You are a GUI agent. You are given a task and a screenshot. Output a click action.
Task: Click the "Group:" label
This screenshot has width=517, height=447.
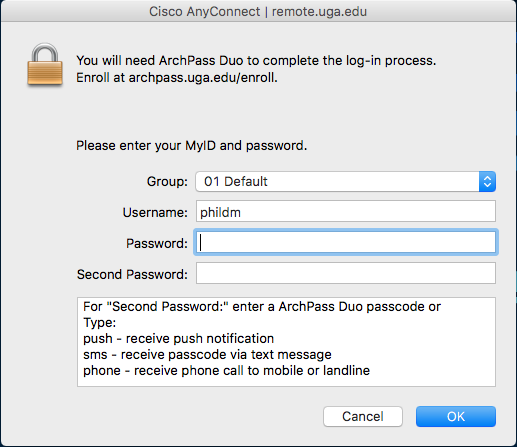167,182
